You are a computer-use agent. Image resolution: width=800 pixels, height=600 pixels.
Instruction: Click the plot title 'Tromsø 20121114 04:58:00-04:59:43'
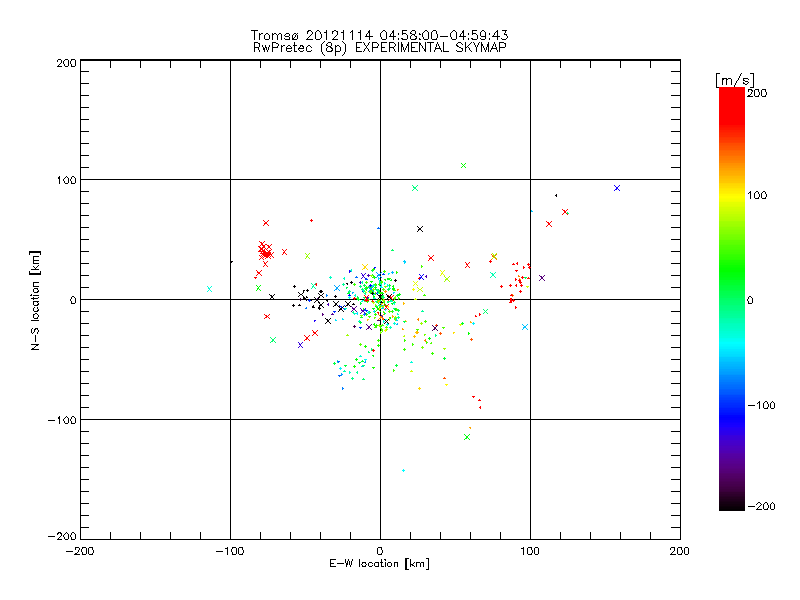380,35
